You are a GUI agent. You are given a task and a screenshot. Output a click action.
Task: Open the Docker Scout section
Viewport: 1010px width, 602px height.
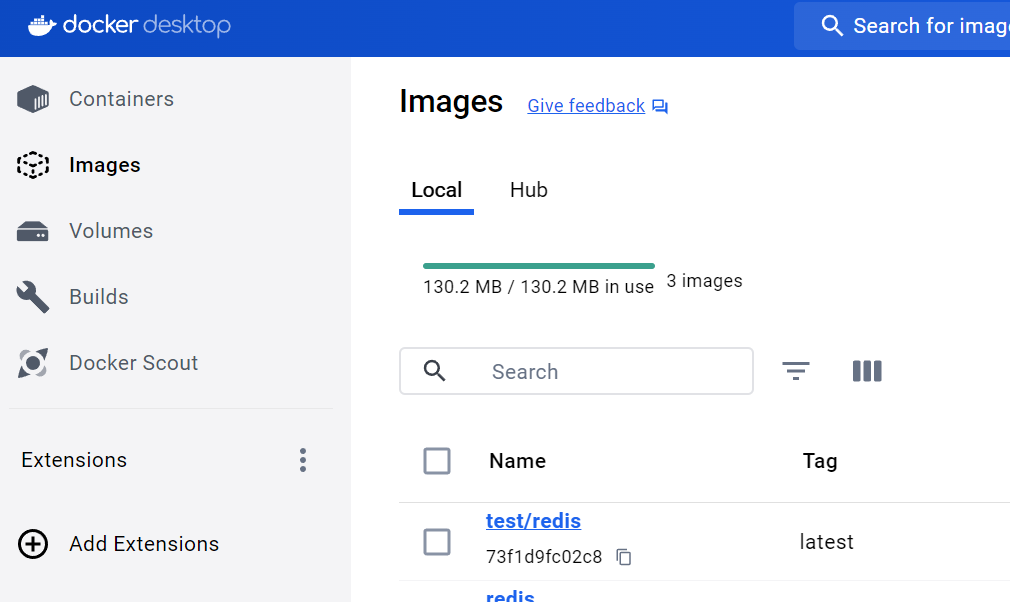coord(134,363)
